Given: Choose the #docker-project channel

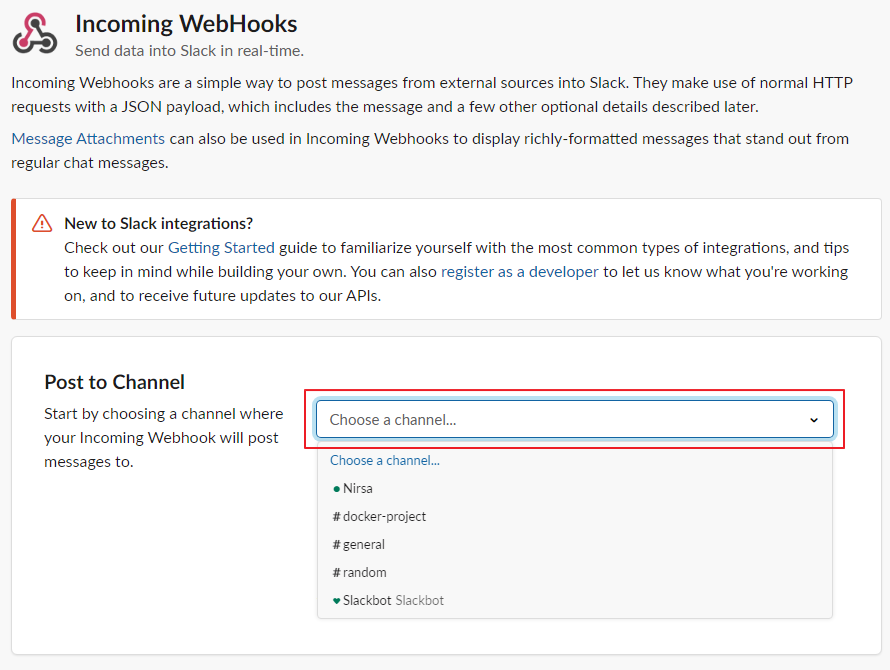Looking at the screenshot, I should [x=574, y=516].
